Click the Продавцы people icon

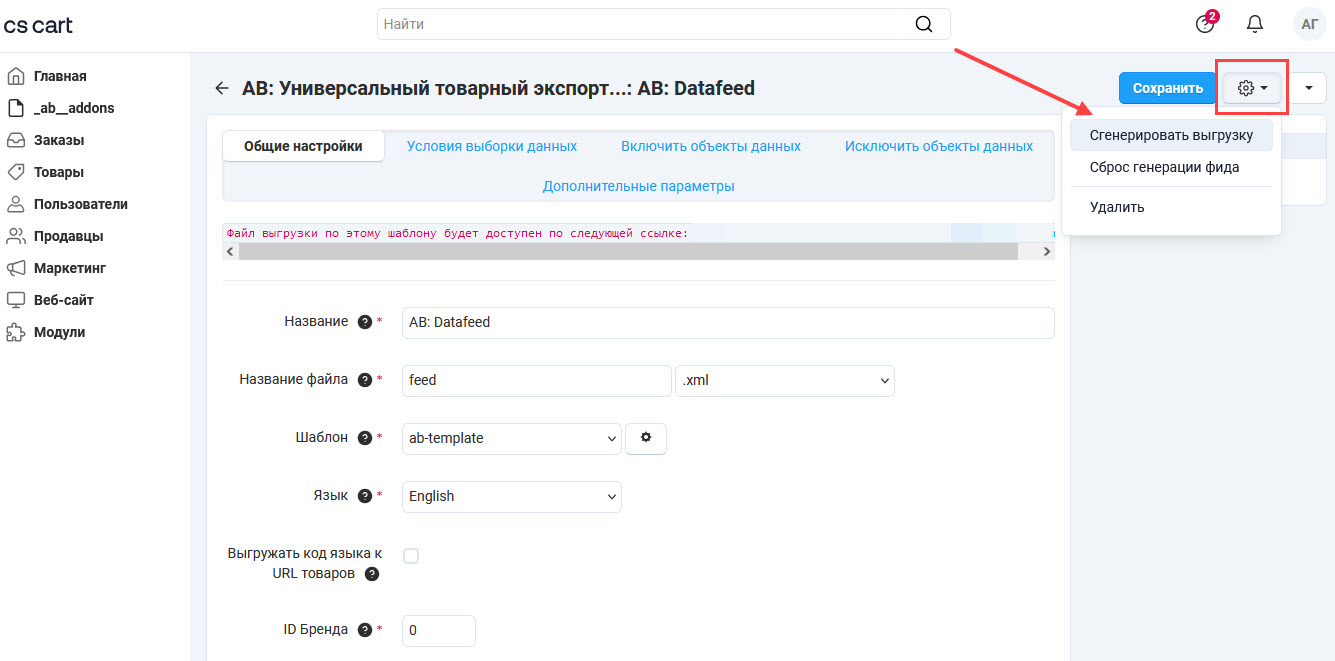click(16, 236)
